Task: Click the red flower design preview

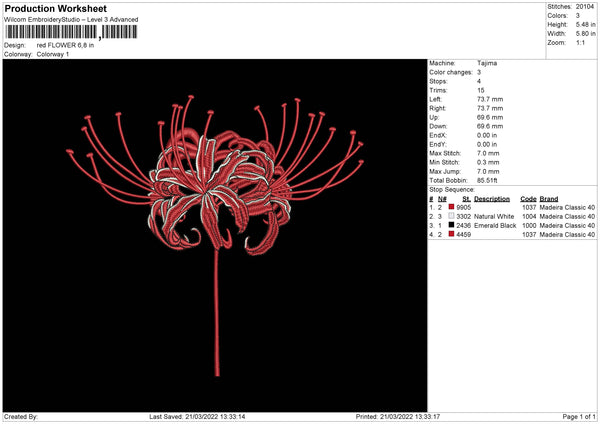Action: 215,235
